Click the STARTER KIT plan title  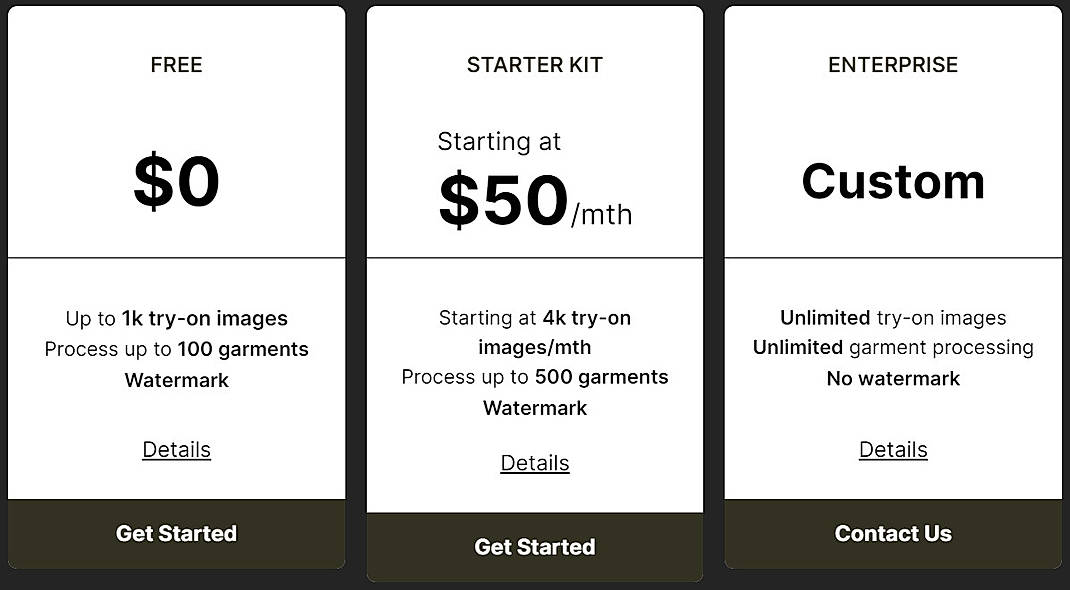pos(534,64)
